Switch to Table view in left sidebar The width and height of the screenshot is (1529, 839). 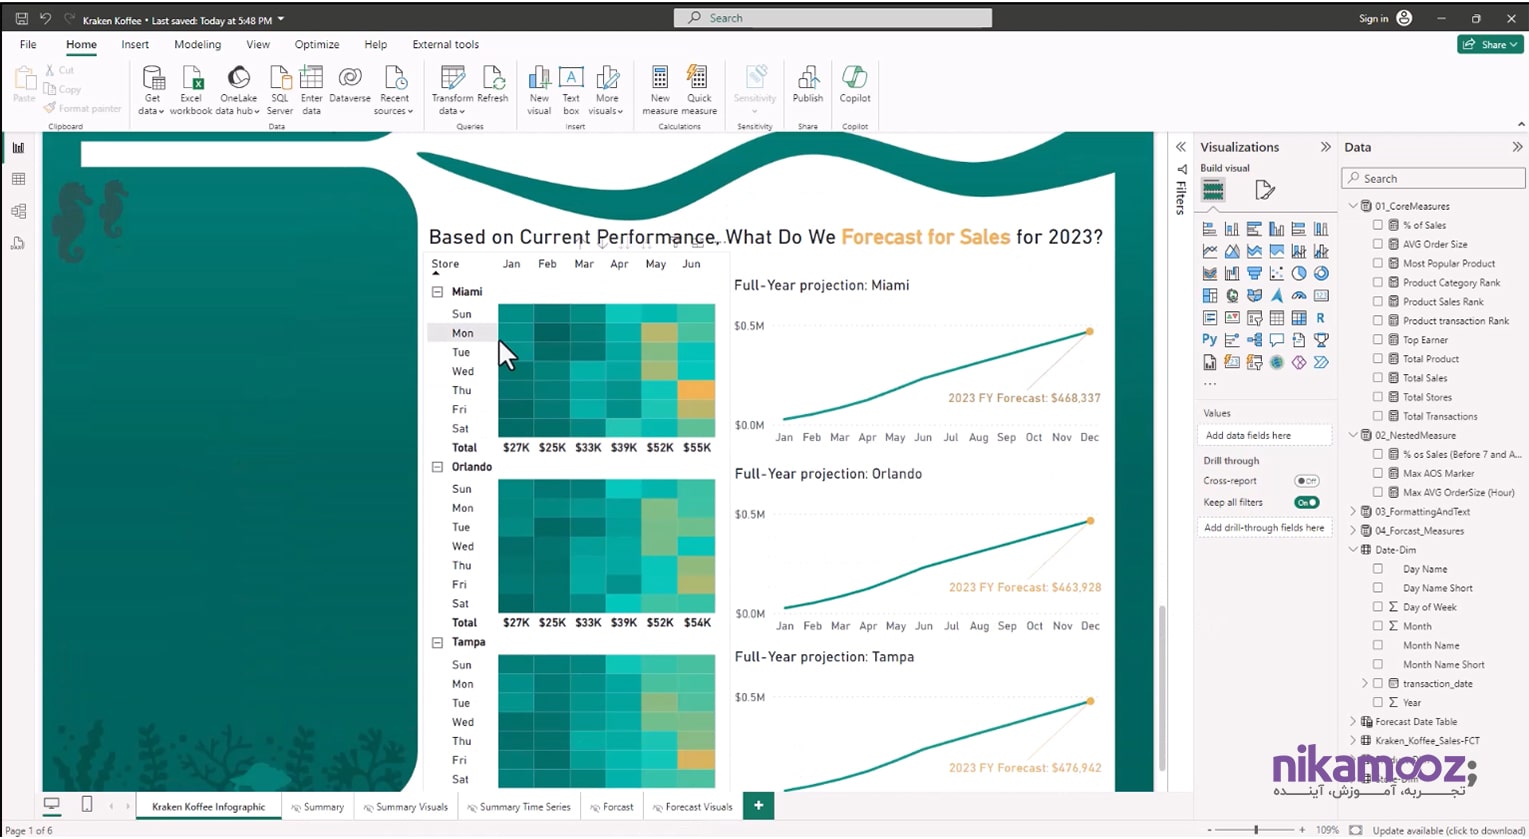18,179
